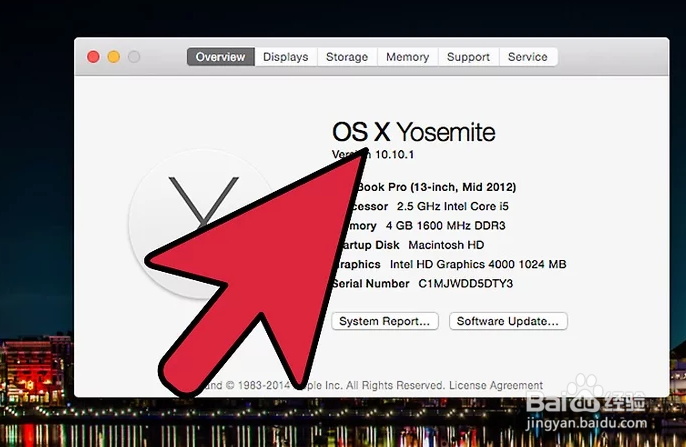The width and height of the screenshot is (686, 447).
Task: Open the Service tab
Action: (528, 57)
